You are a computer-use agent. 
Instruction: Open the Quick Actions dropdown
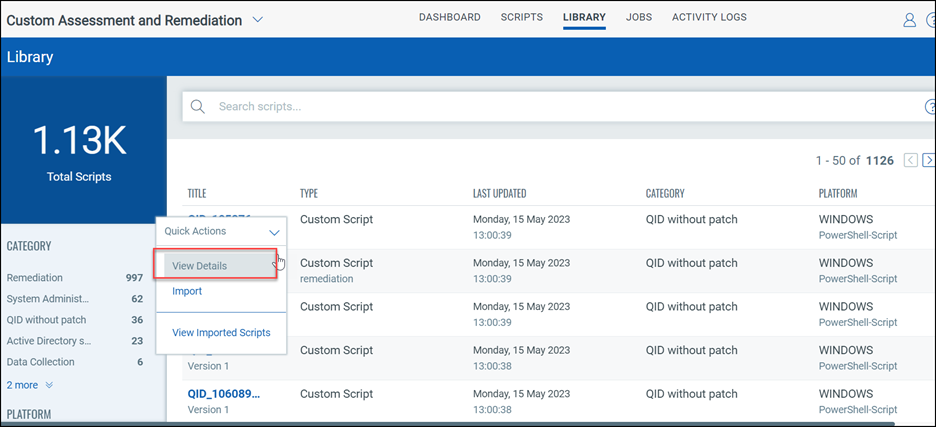point(221,231)
